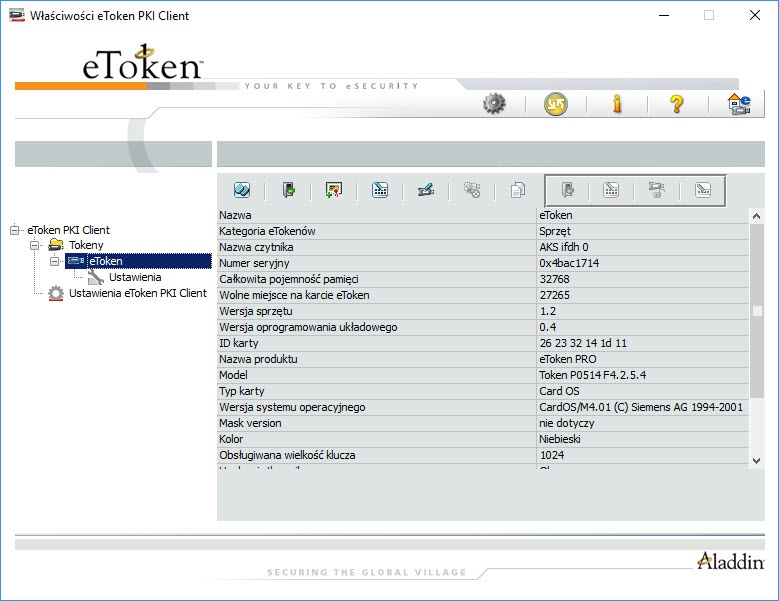Click the Numer seryjny value 0x4bac1714
Viewport: 779px width, 601px height.
coord(570,263)
